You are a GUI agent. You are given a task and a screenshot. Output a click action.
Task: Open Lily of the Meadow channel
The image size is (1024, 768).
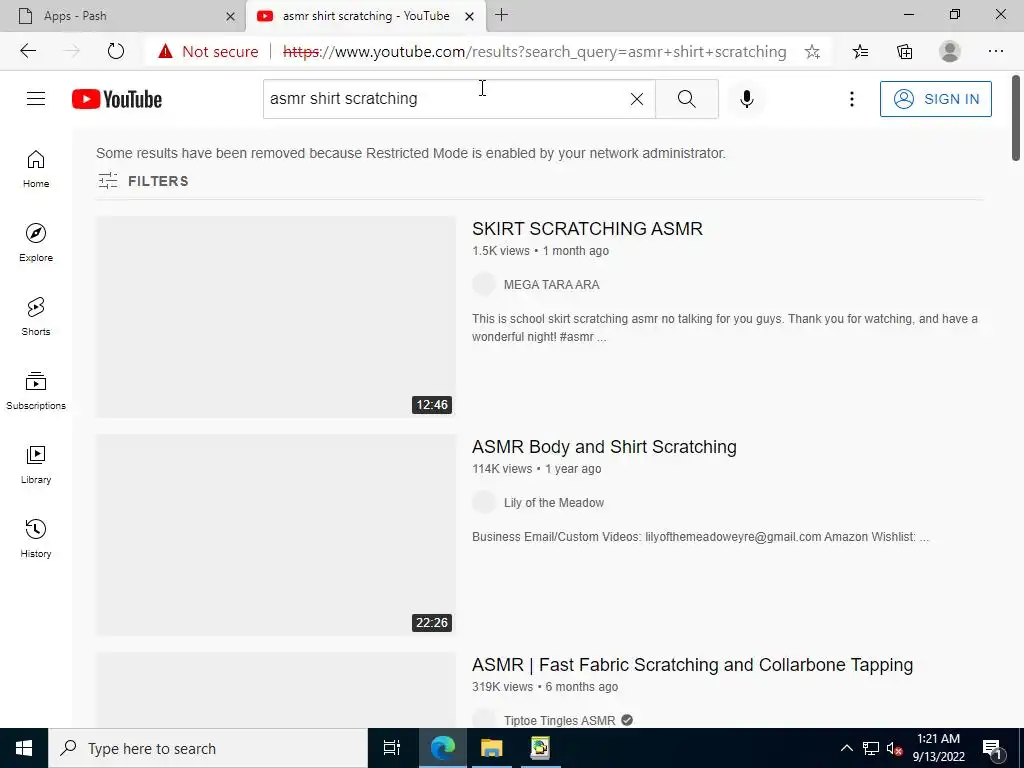click(553, 503)
